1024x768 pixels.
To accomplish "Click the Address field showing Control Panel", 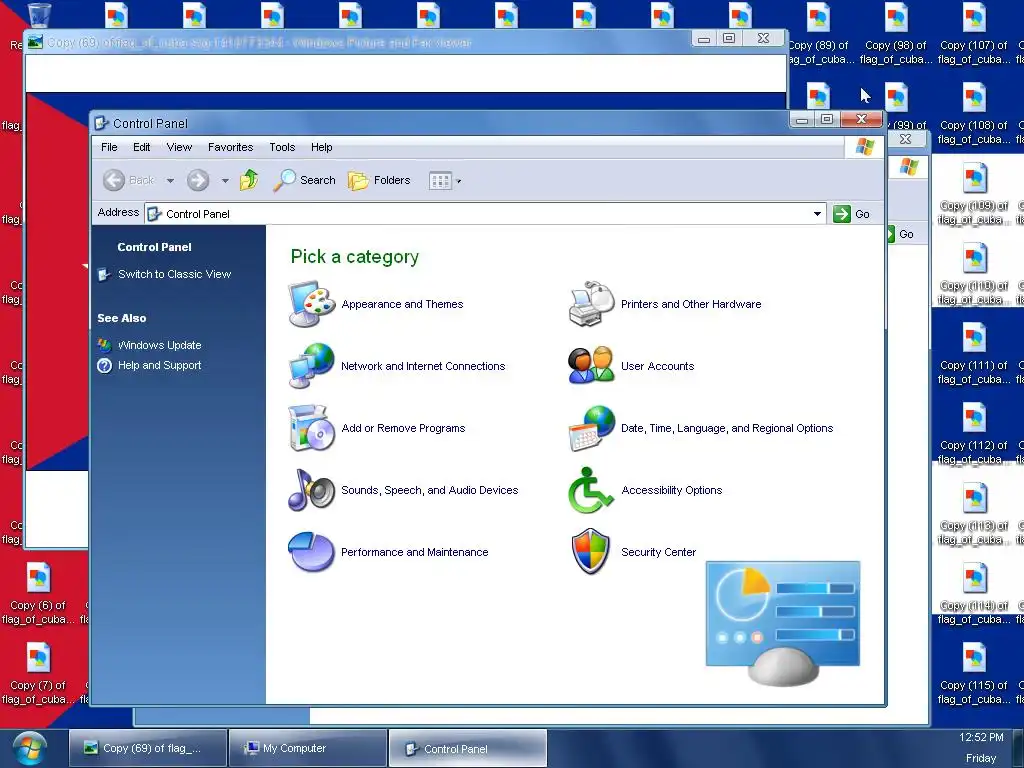I will [x=485, y=214].
